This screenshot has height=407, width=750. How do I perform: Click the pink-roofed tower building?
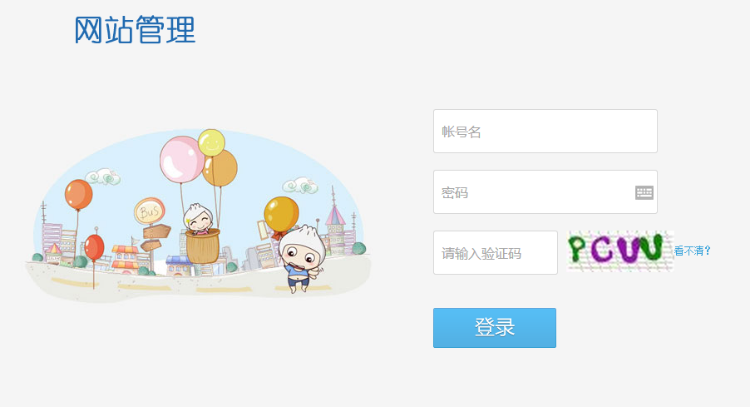click(x=335, y=225)
